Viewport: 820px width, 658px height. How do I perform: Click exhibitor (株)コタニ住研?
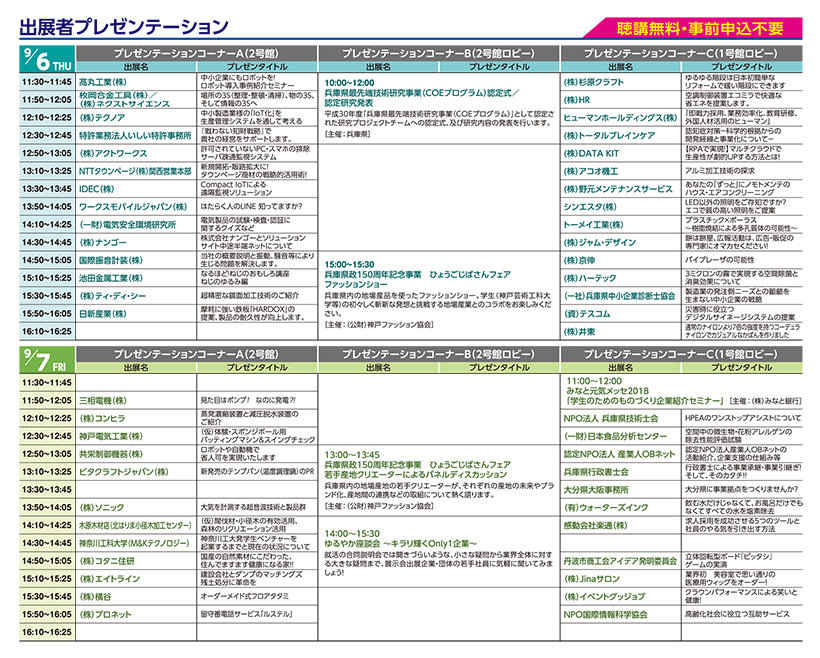click(x=107, y=561)
